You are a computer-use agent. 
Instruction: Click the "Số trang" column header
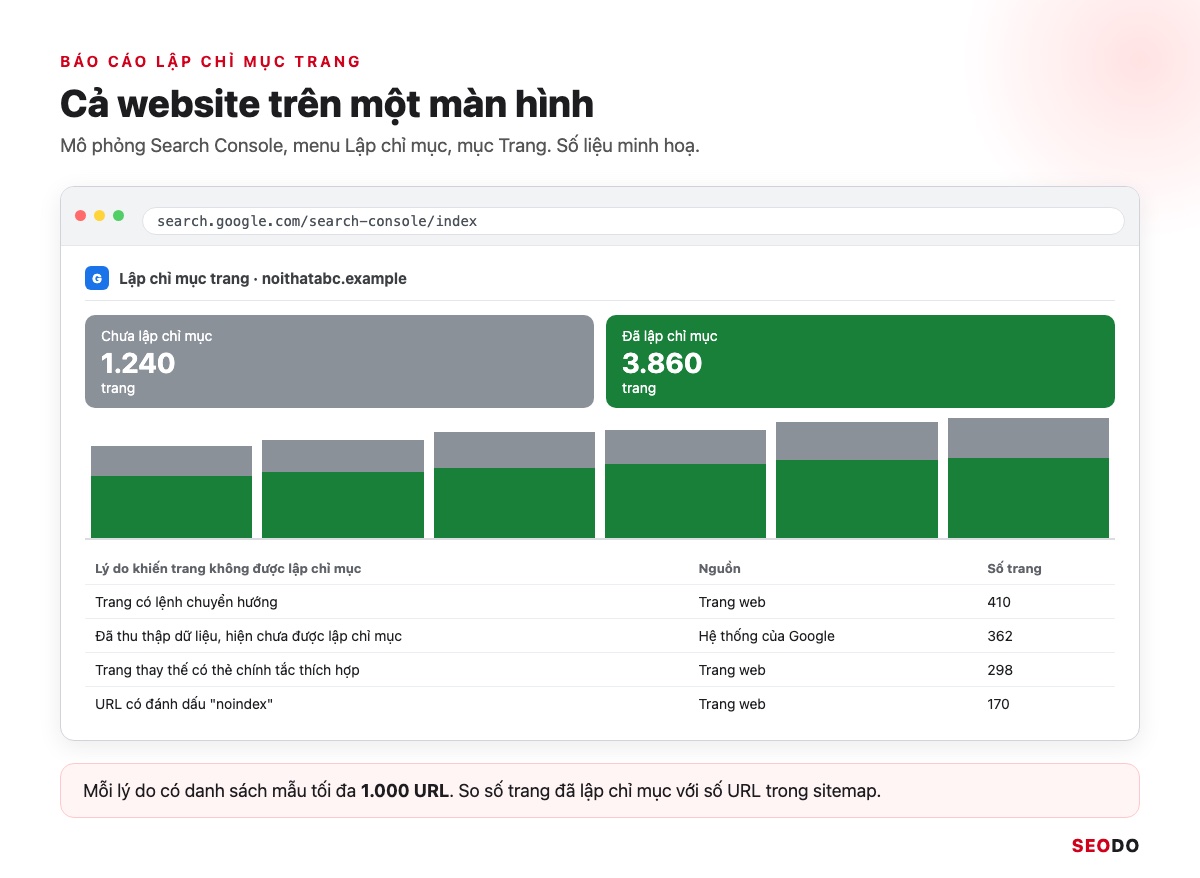click(1014, 568)
